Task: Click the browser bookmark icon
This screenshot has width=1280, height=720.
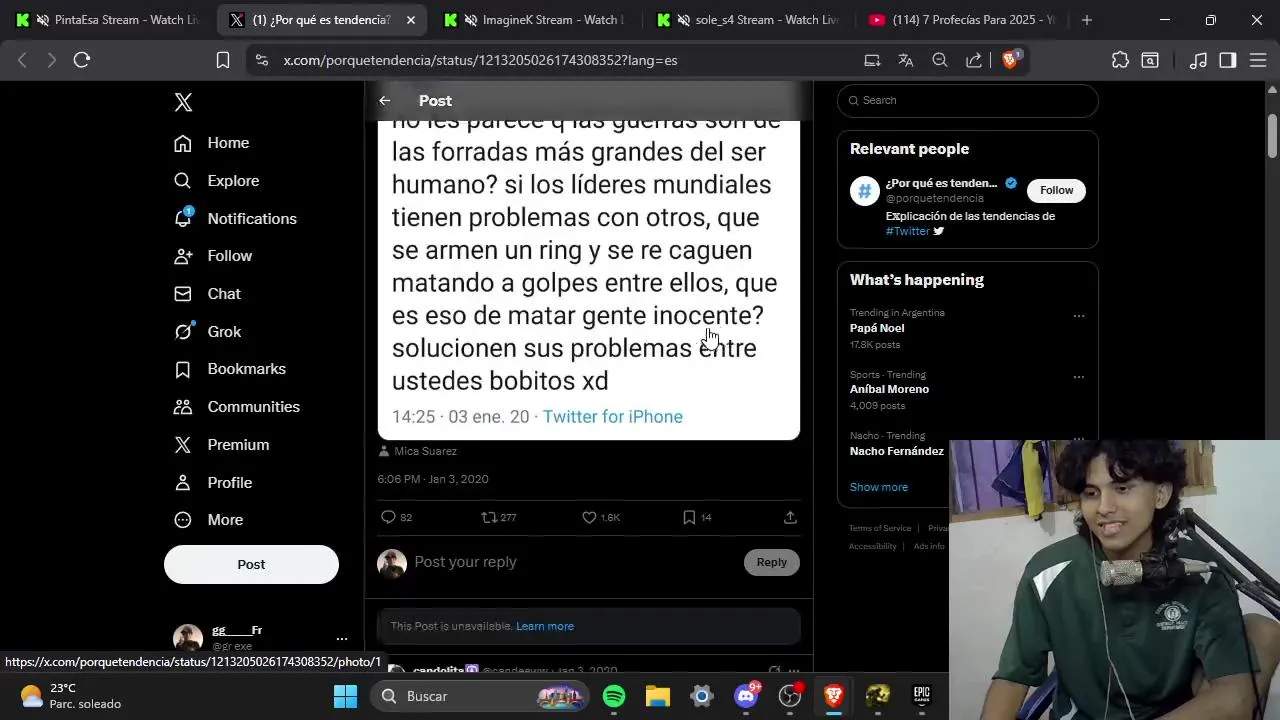Action: click(223, 60)
